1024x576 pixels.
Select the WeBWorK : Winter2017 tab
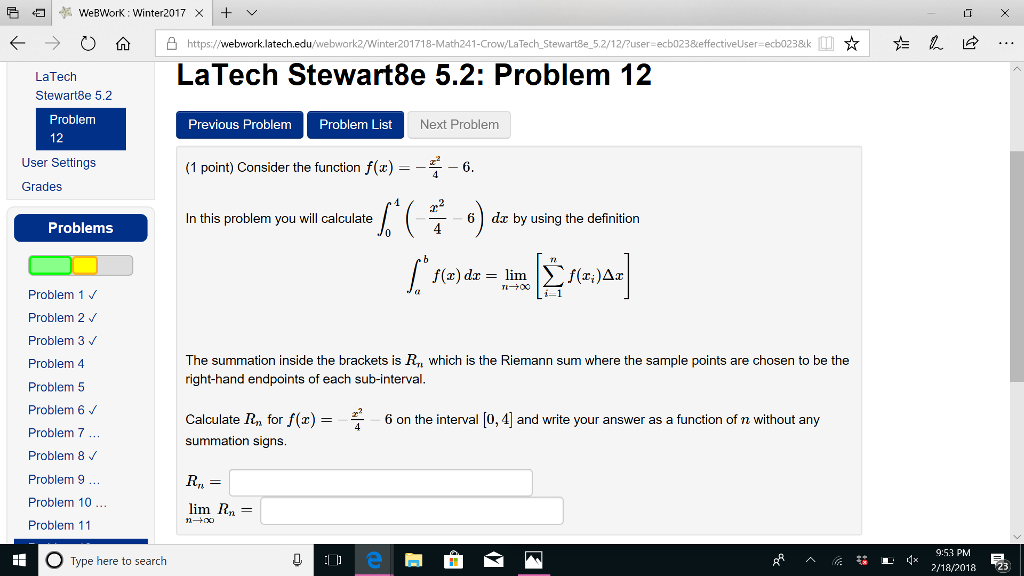click(x=131, y=13)
